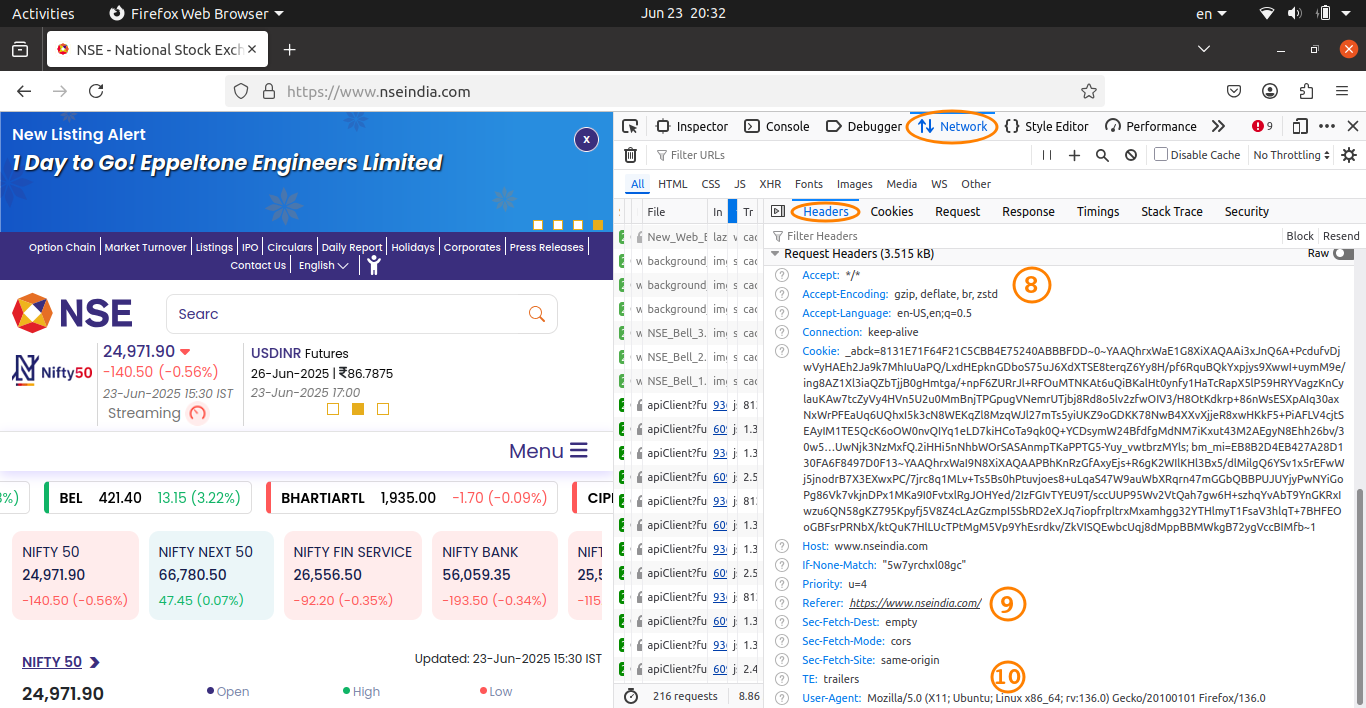This screenshot has width=1366, height=708.
Task: Click the NSE search magnifier icon
Action: (537, 314)
